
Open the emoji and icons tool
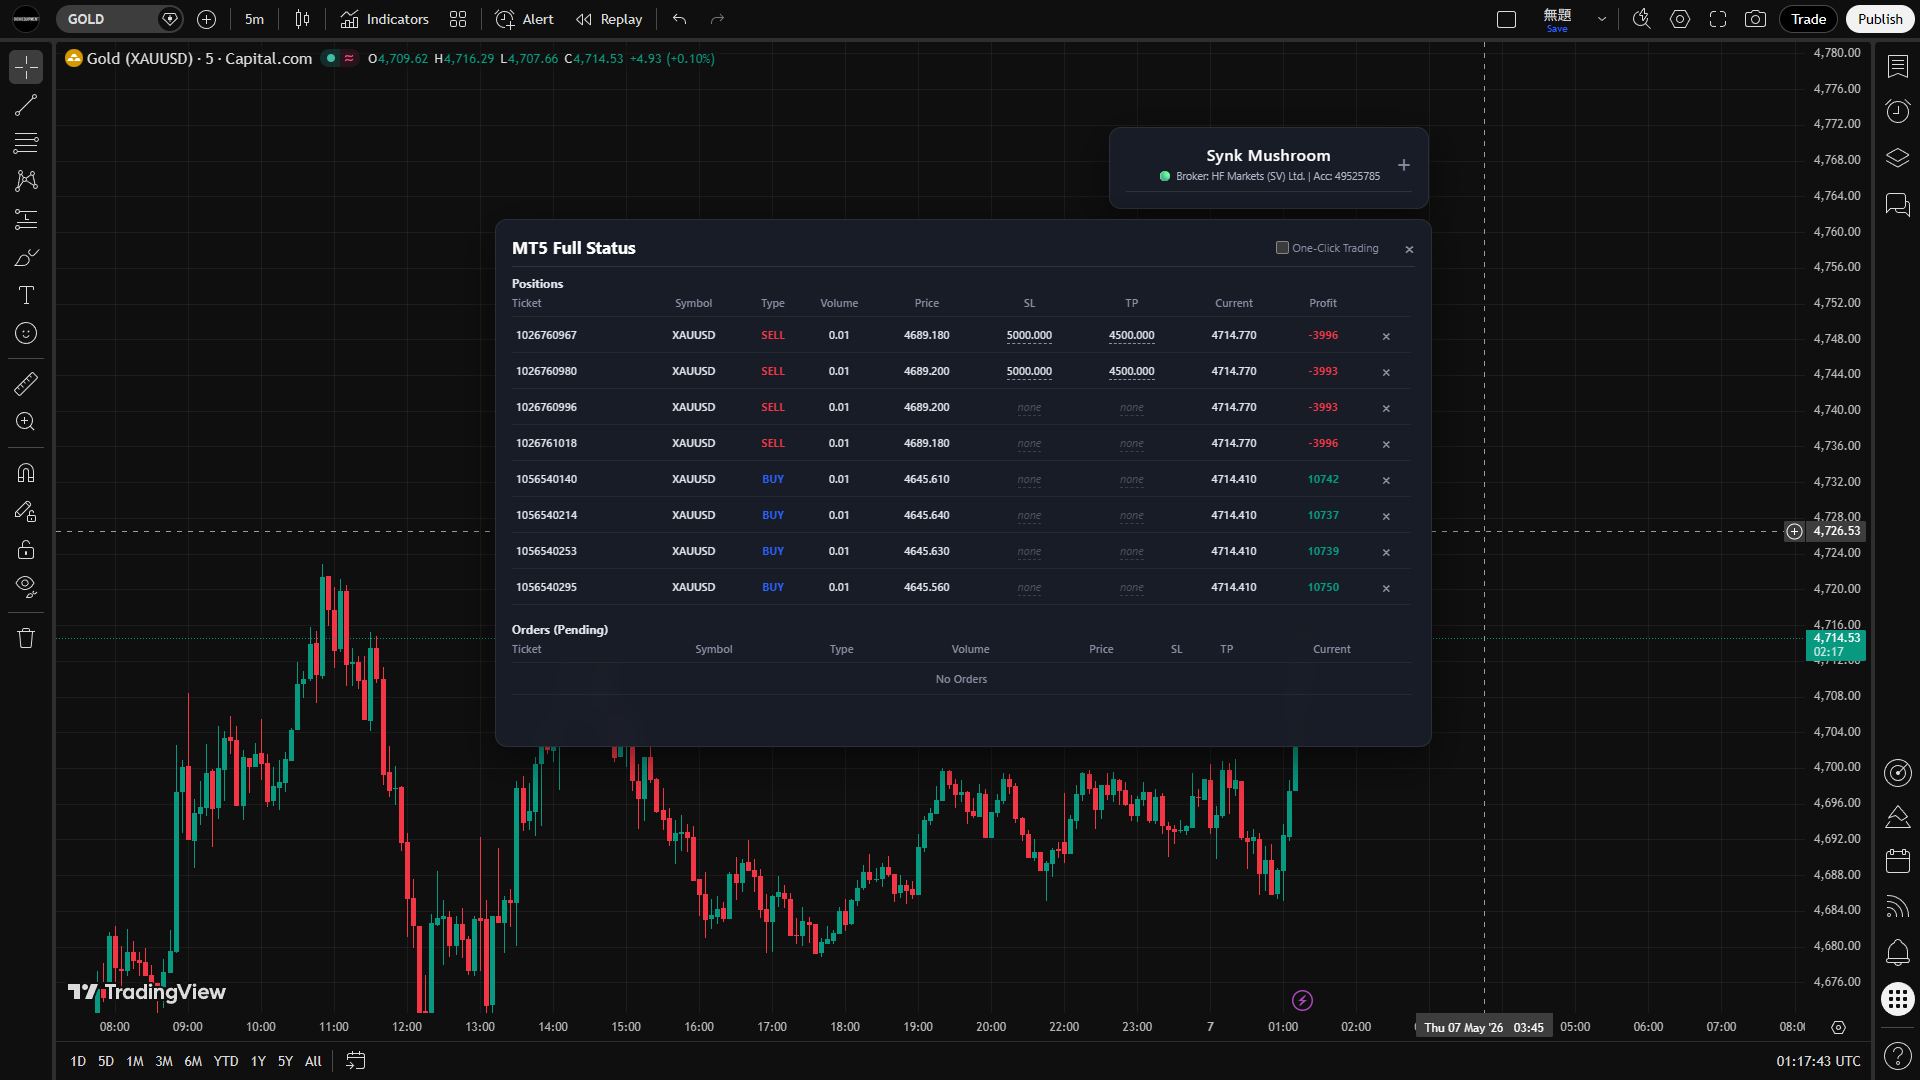tap(26, 333)
